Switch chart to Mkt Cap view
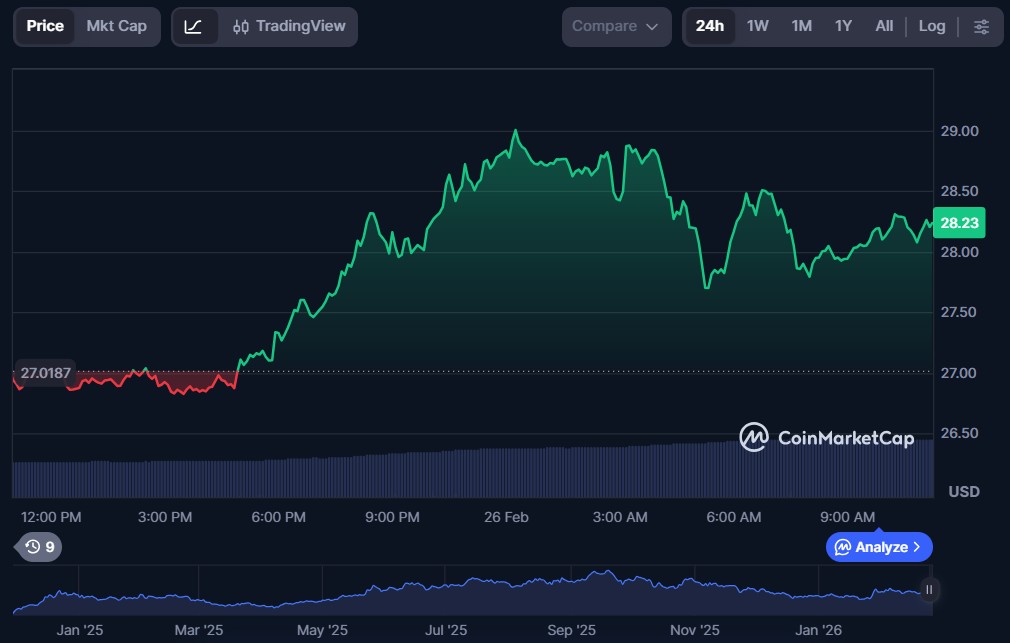This screenshot has width=1010, height=643. (116, 27)
